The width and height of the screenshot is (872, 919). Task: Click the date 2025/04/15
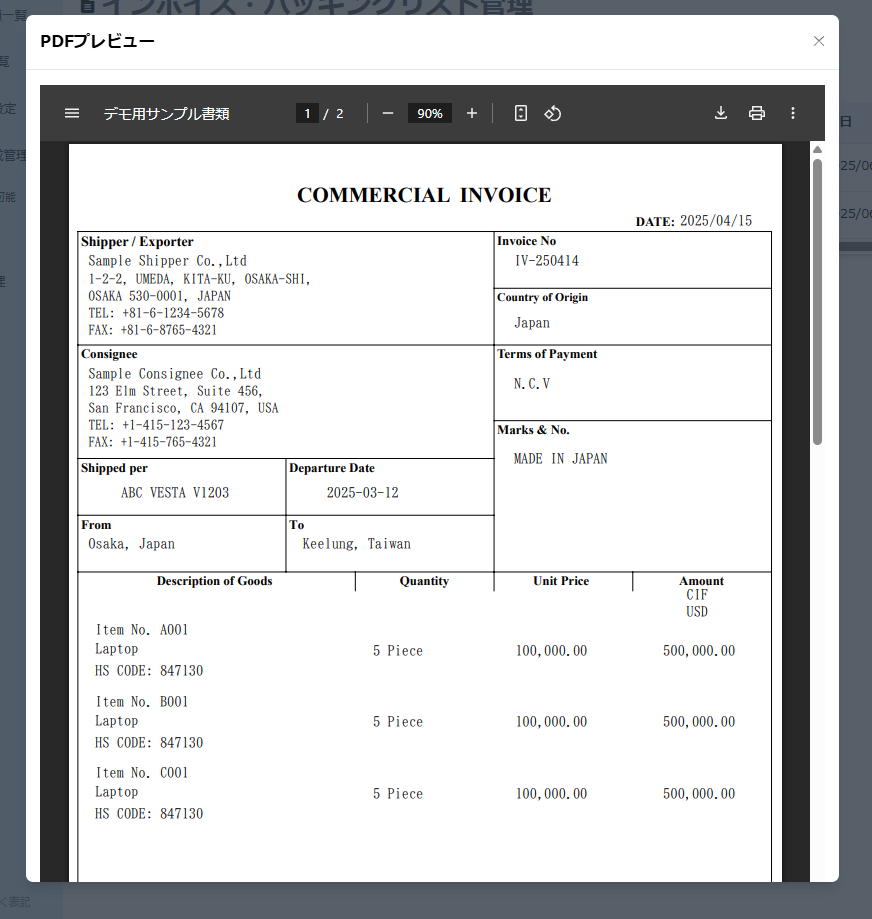716,221
